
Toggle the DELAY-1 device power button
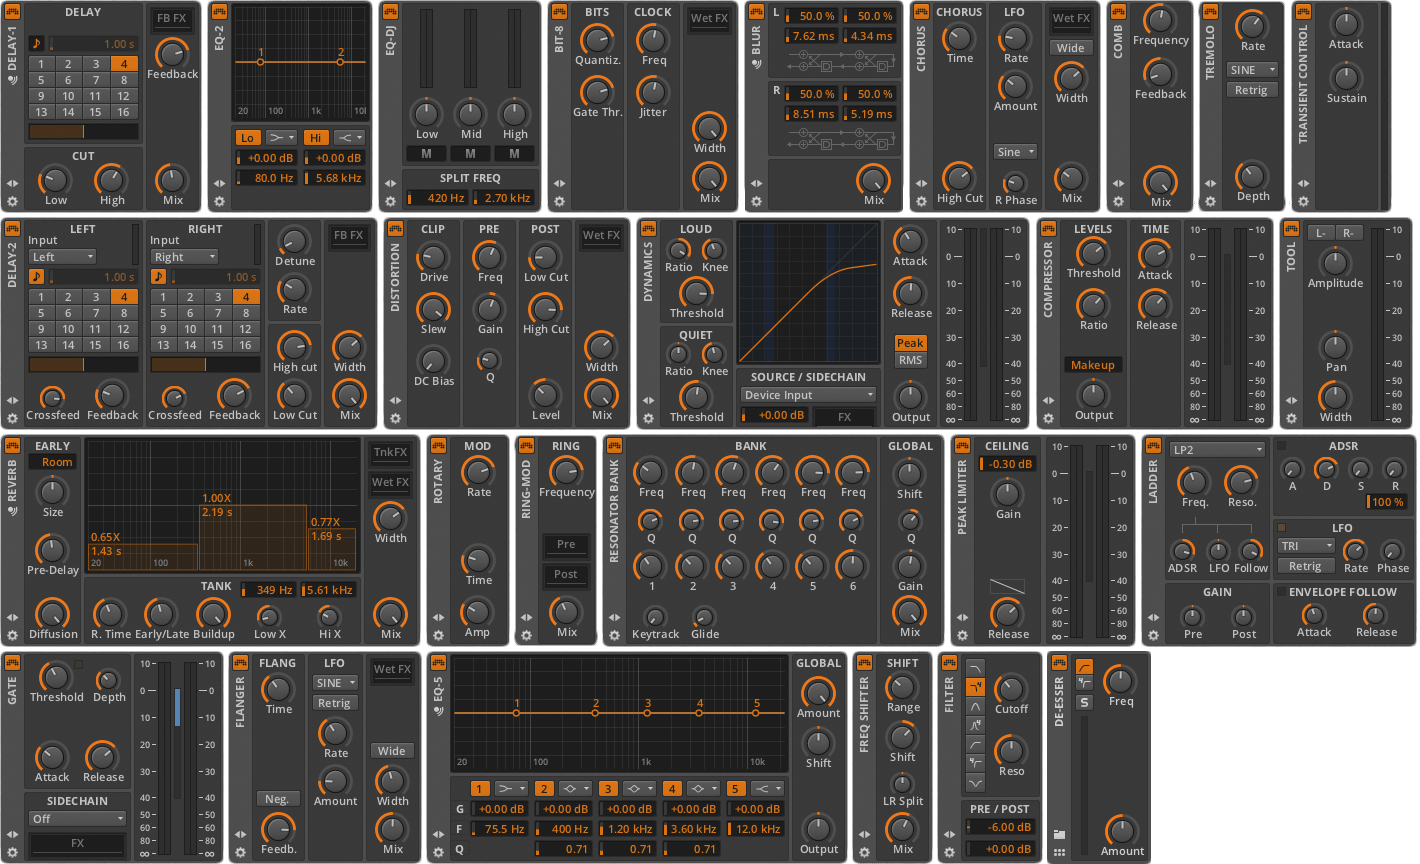pos(13,12)
